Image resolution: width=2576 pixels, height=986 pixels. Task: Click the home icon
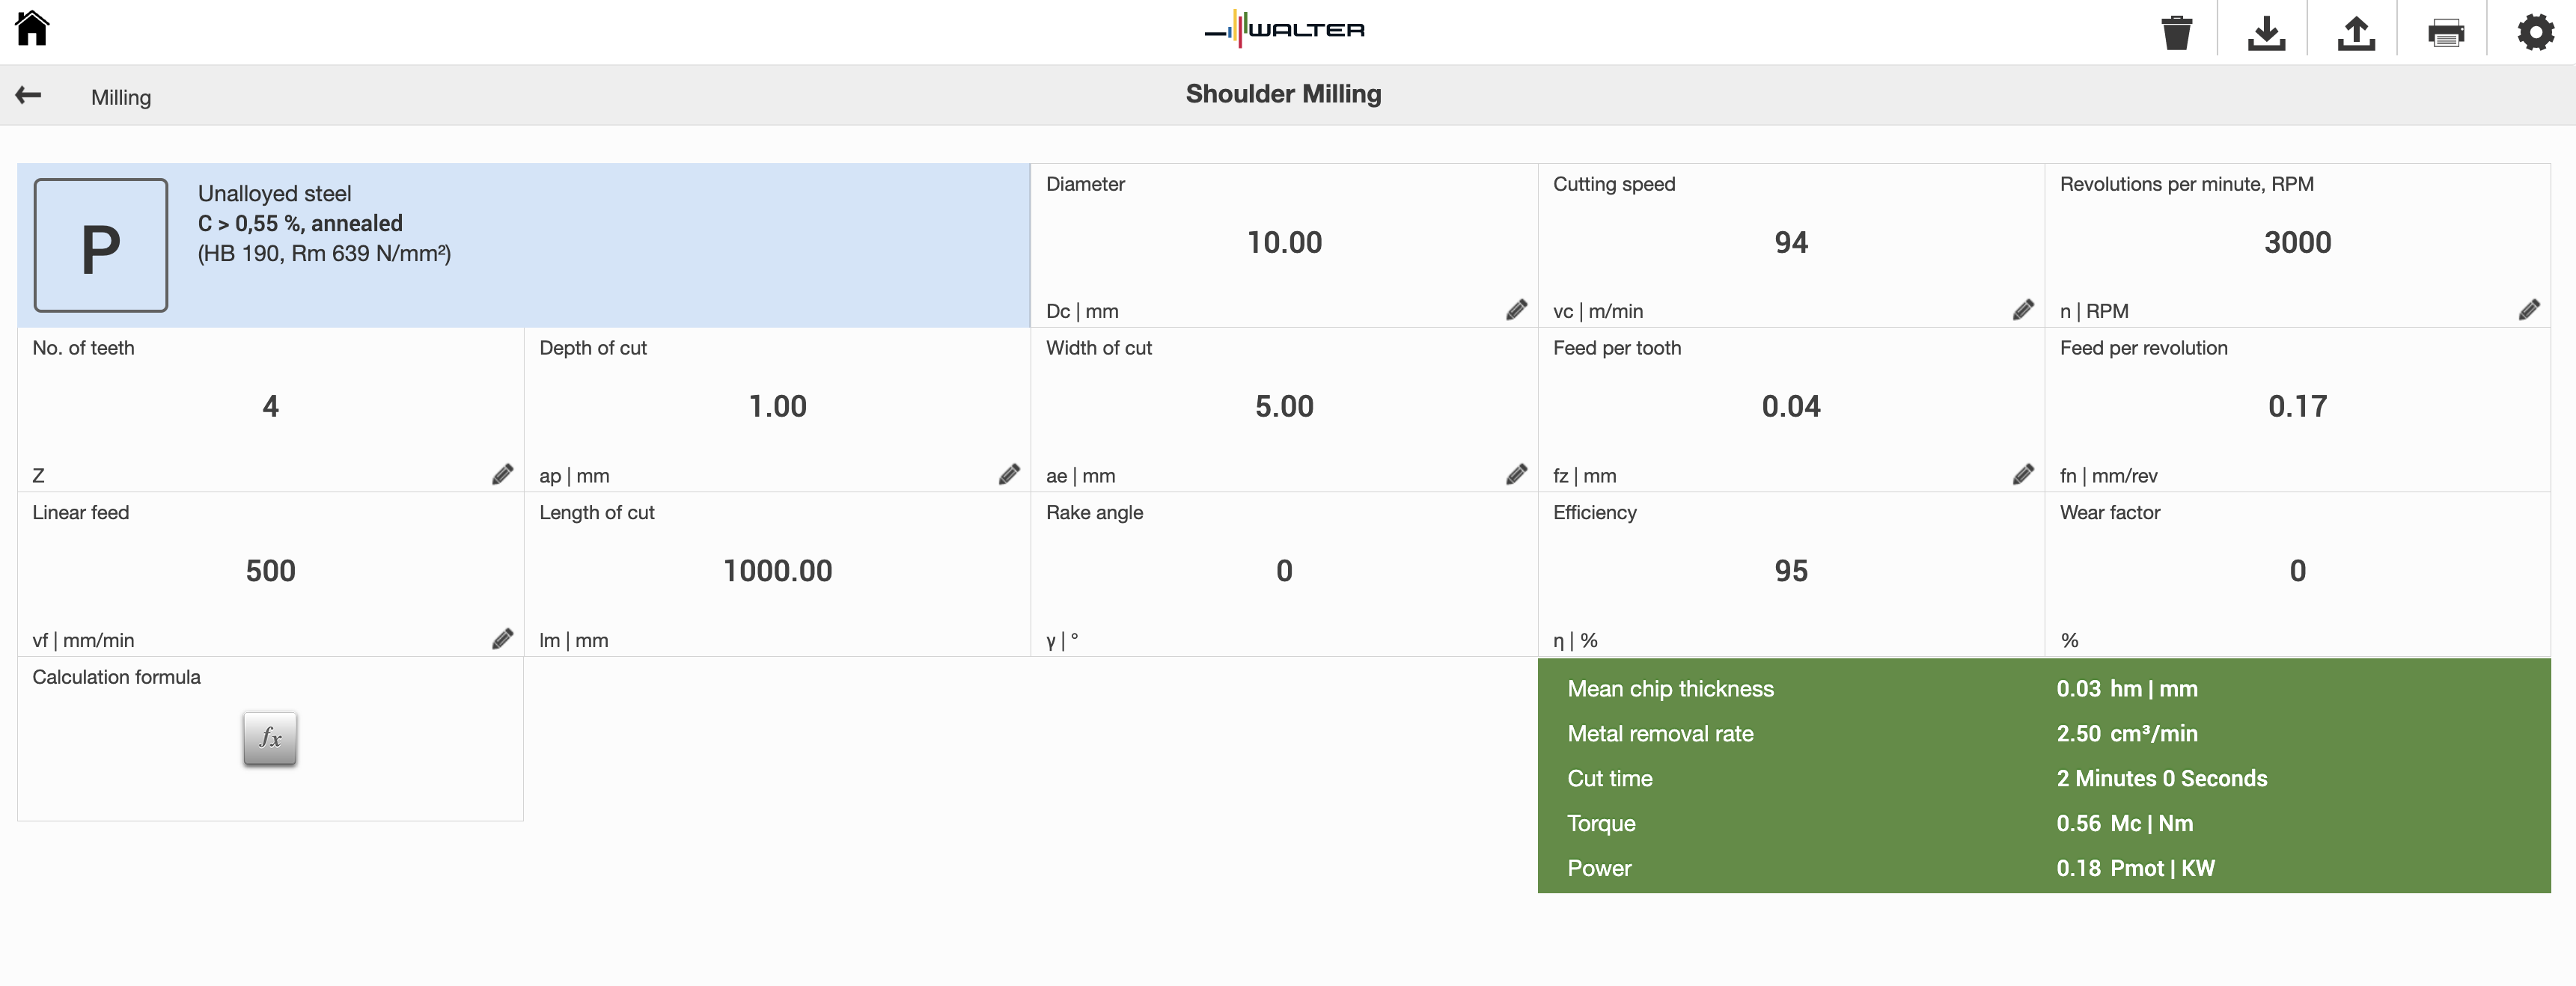pos(32,28)
